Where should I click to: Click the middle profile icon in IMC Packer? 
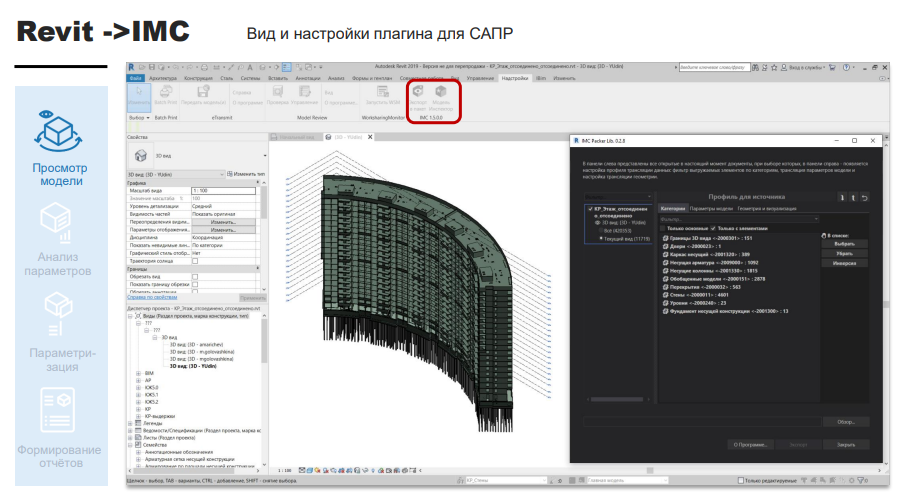853,198
